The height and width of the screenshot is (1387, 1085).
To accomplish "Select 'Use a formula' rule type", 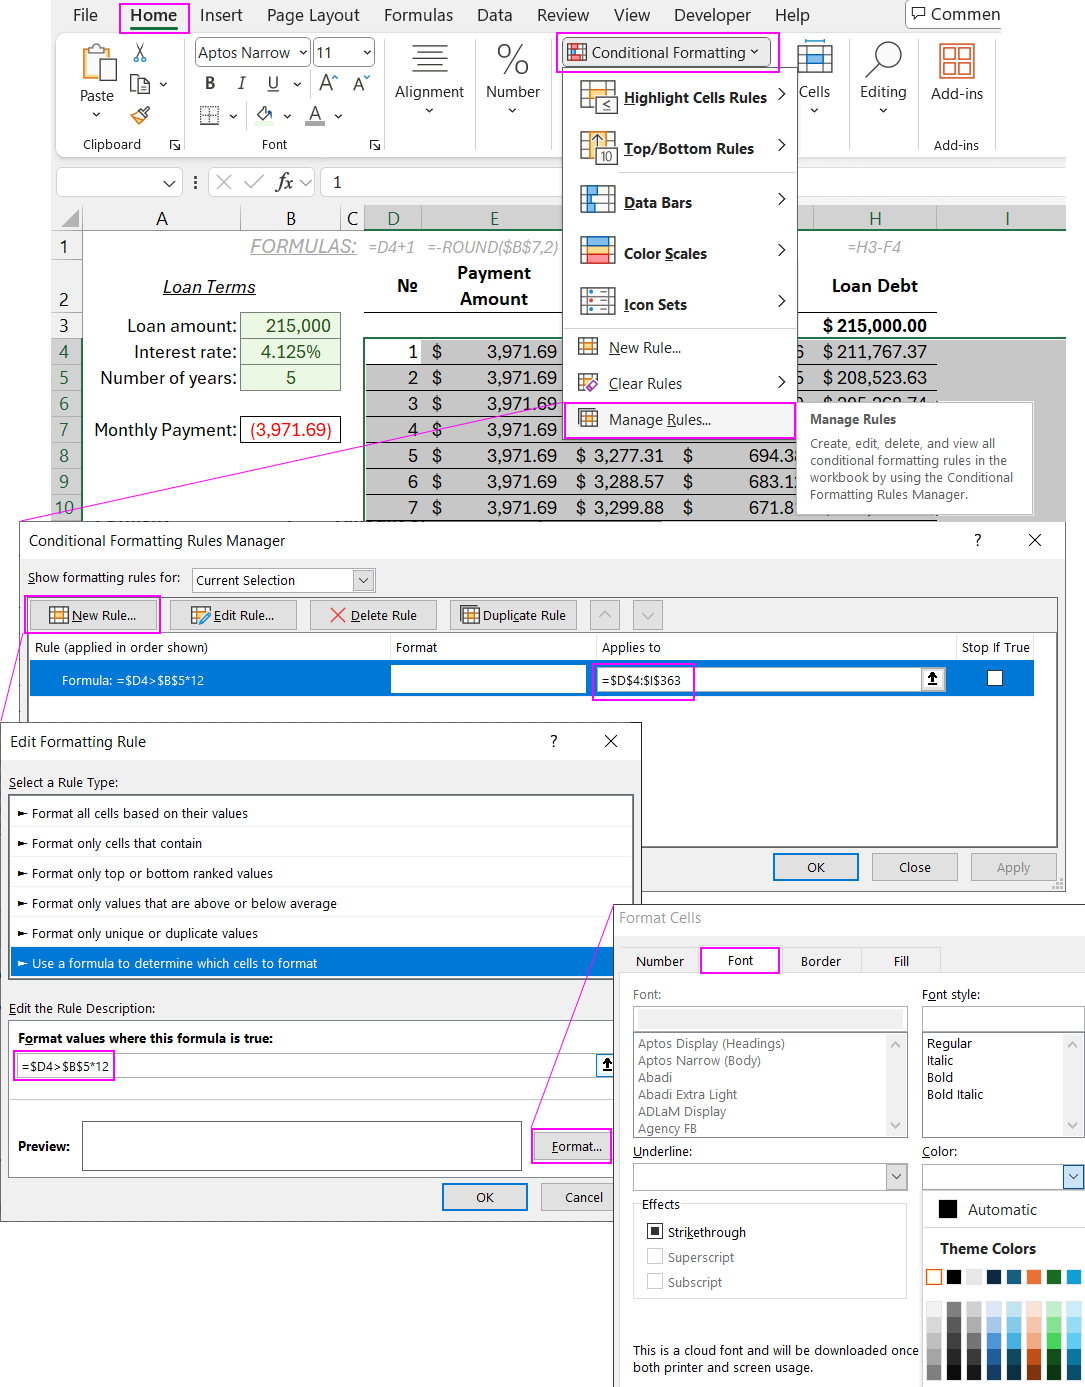I will (x=174, y=963).
